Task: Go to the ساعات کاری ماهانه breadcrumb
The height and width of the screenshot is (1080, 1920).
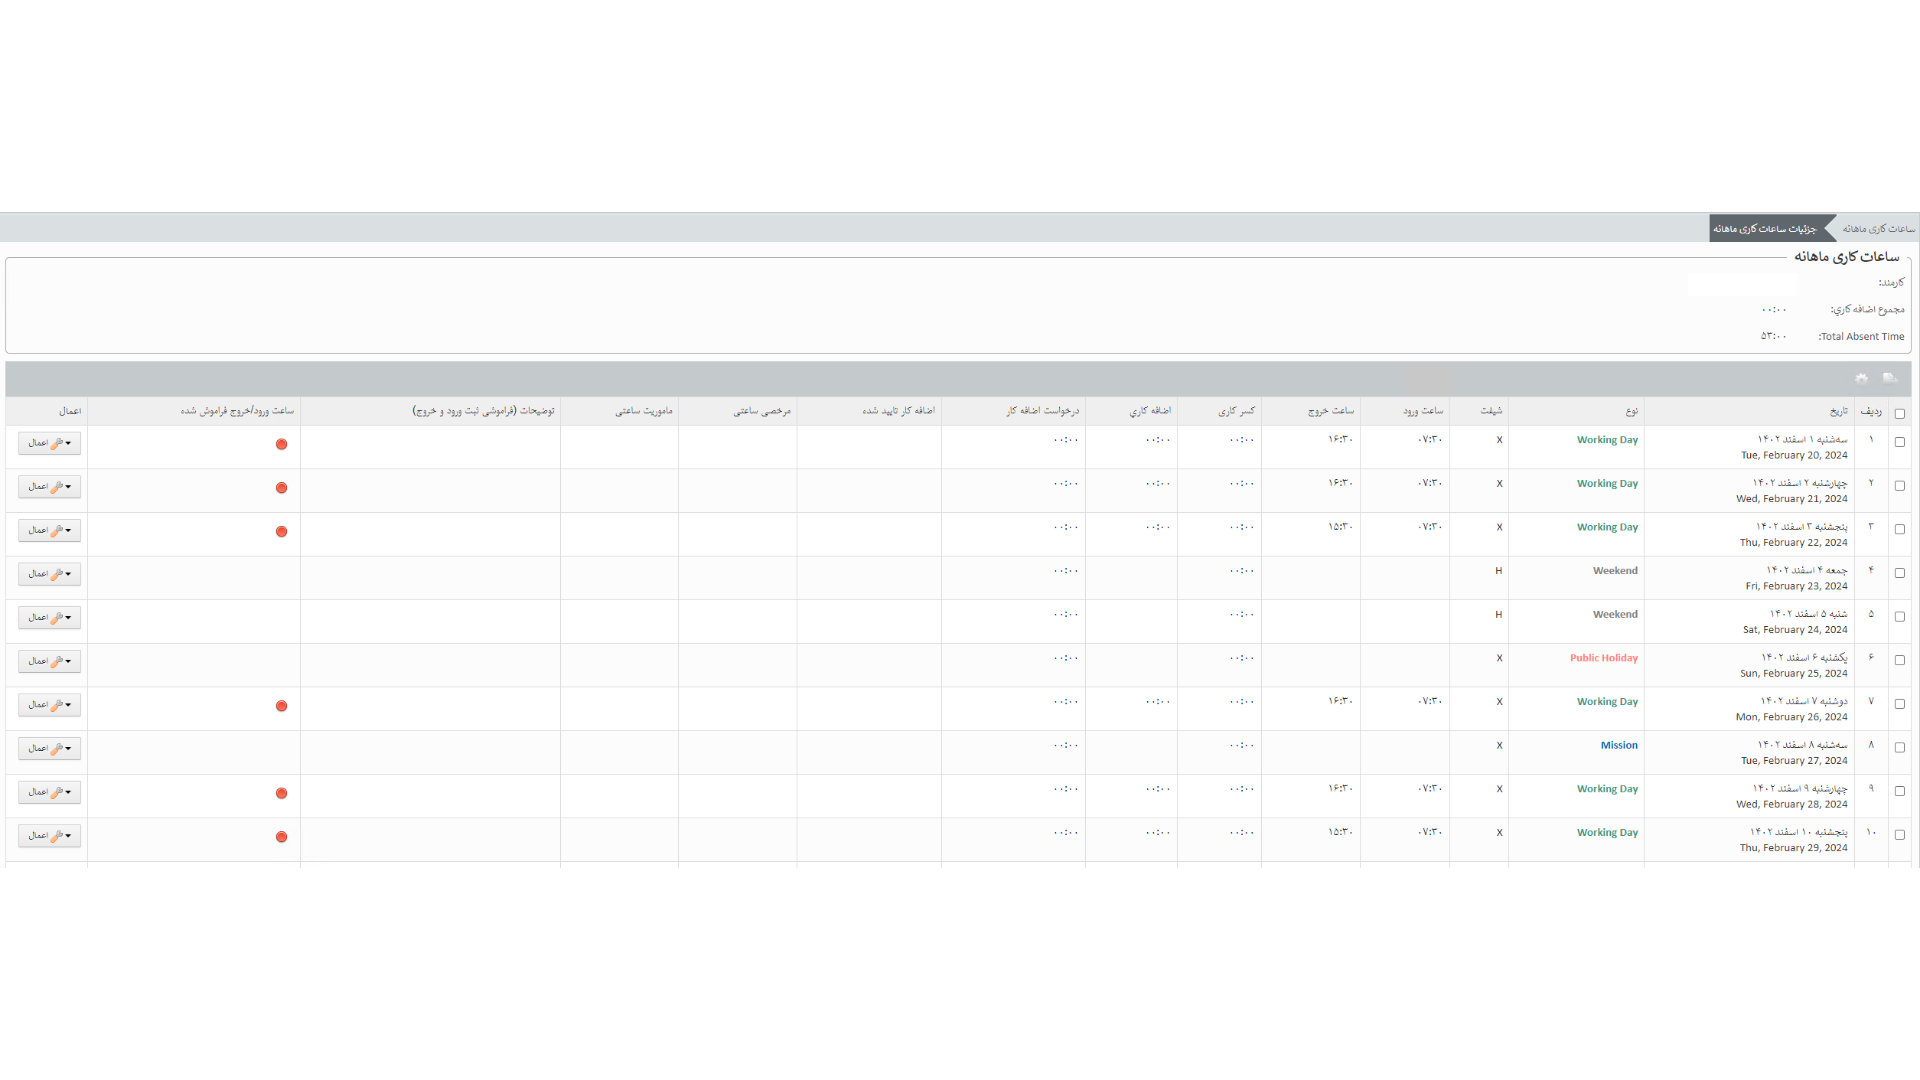Action: pyautogui.click(x=1879, y=229)
